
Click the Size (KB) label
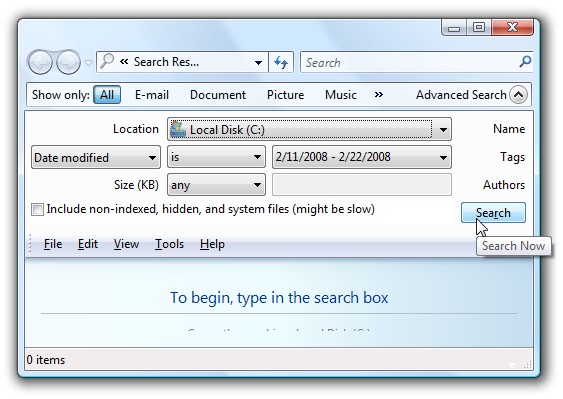[136, 185]
